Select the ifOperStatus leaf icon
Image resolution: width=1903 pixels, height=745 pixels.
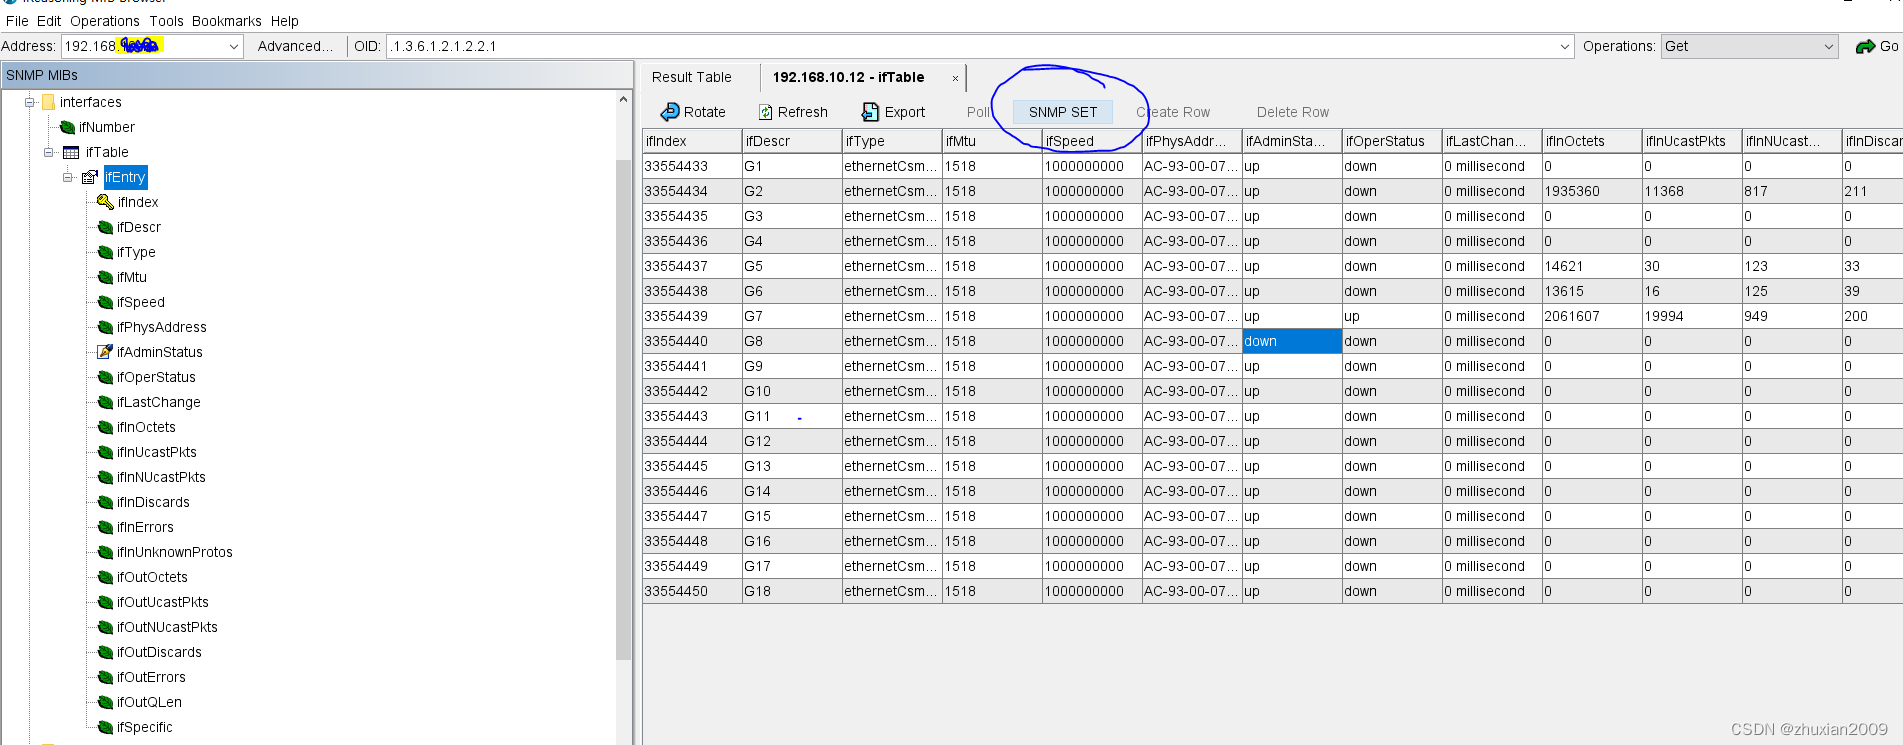tap(105, 377)
